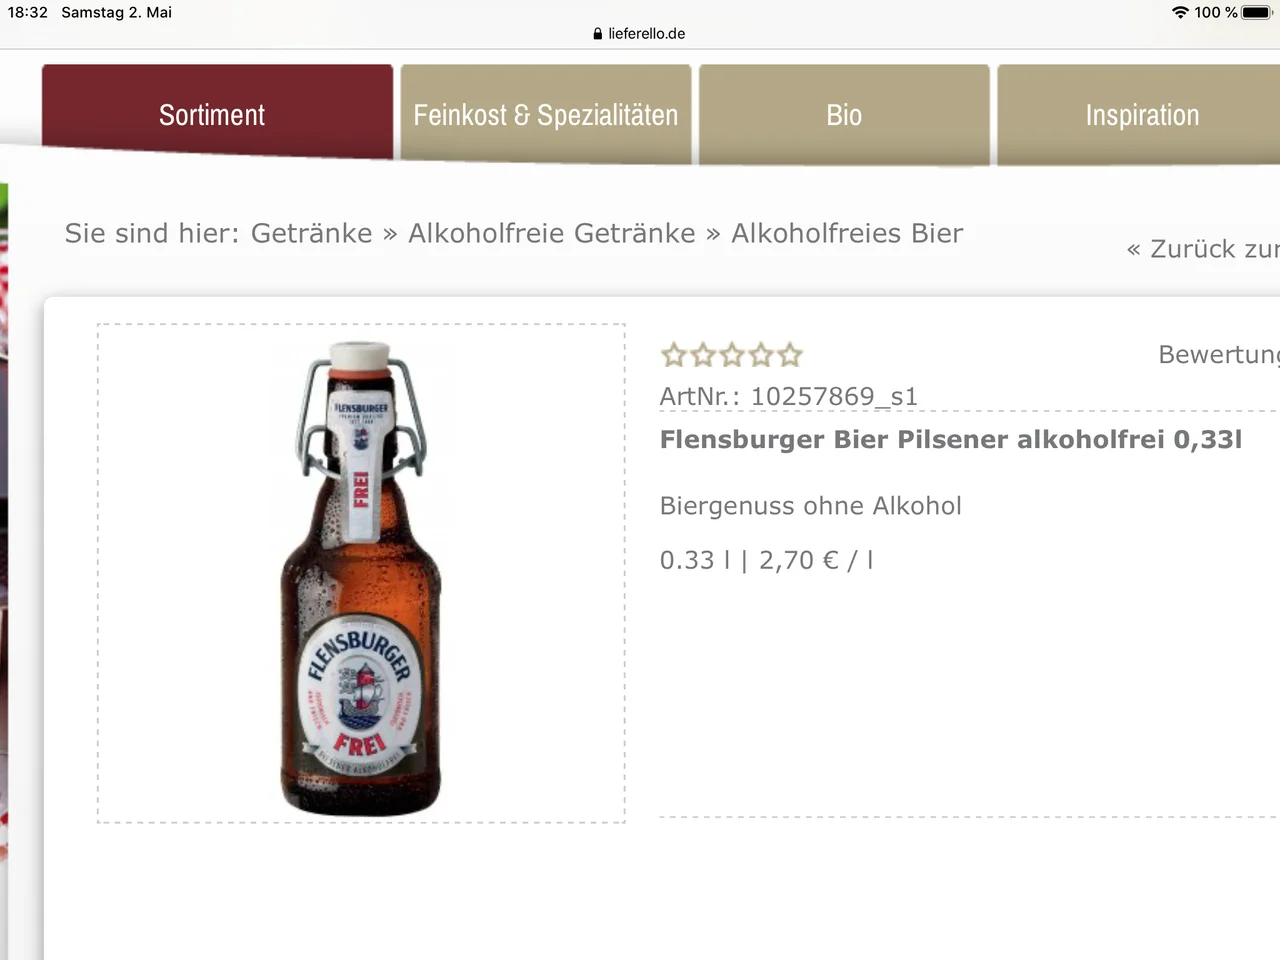
Task: Select the Bio tab
Action: (843, 115)
